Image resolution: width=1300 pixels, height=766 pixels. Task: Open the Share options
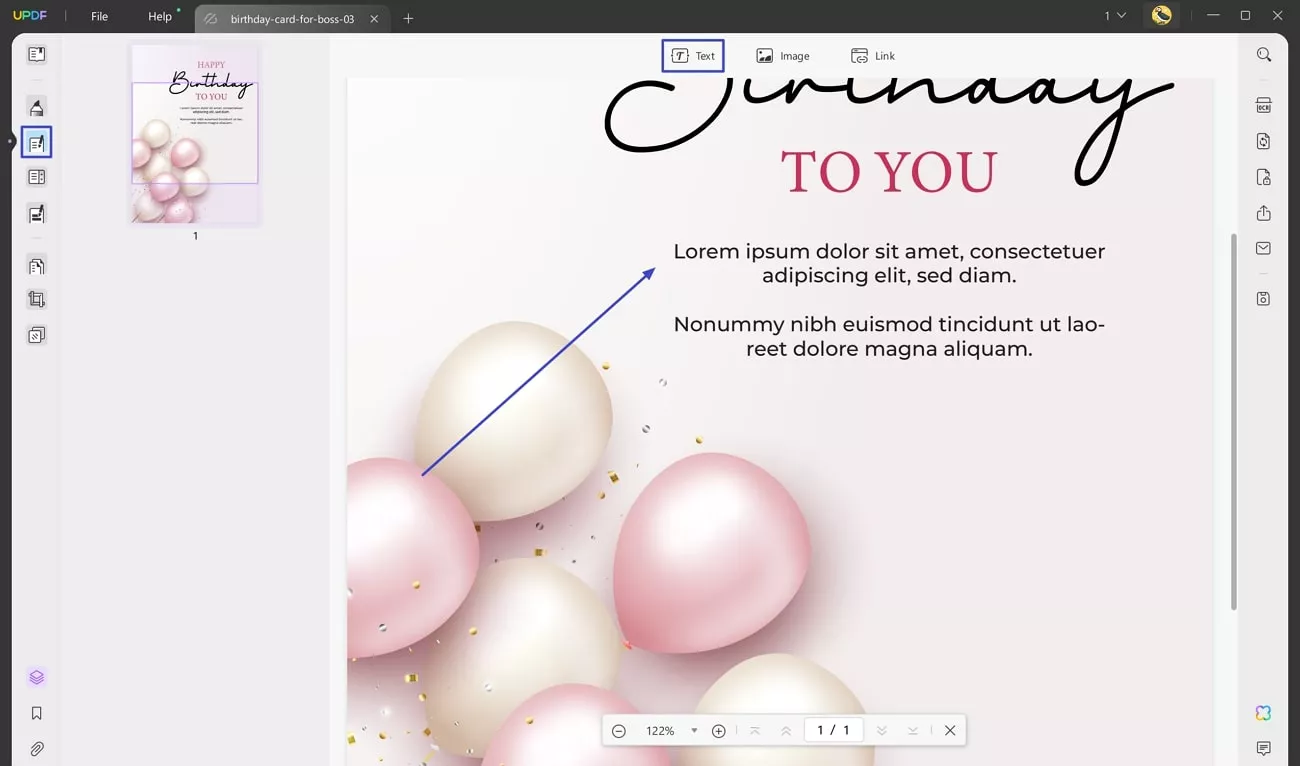click(1263, 213)
